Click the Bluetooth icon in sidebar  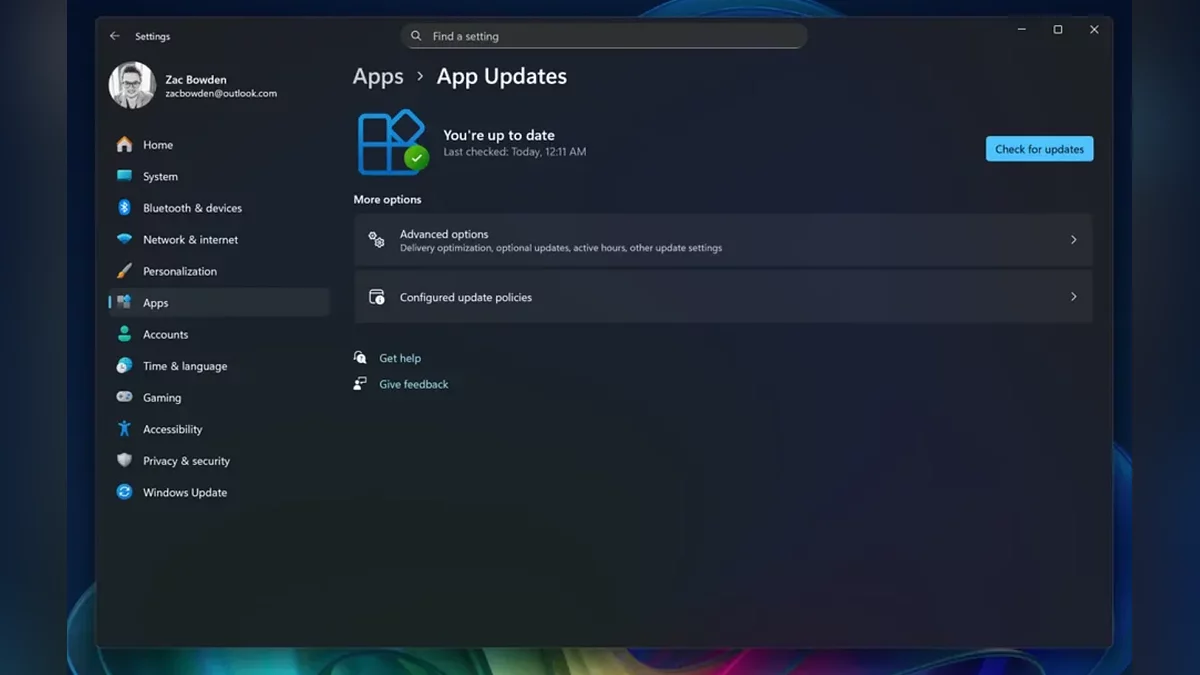124,208
